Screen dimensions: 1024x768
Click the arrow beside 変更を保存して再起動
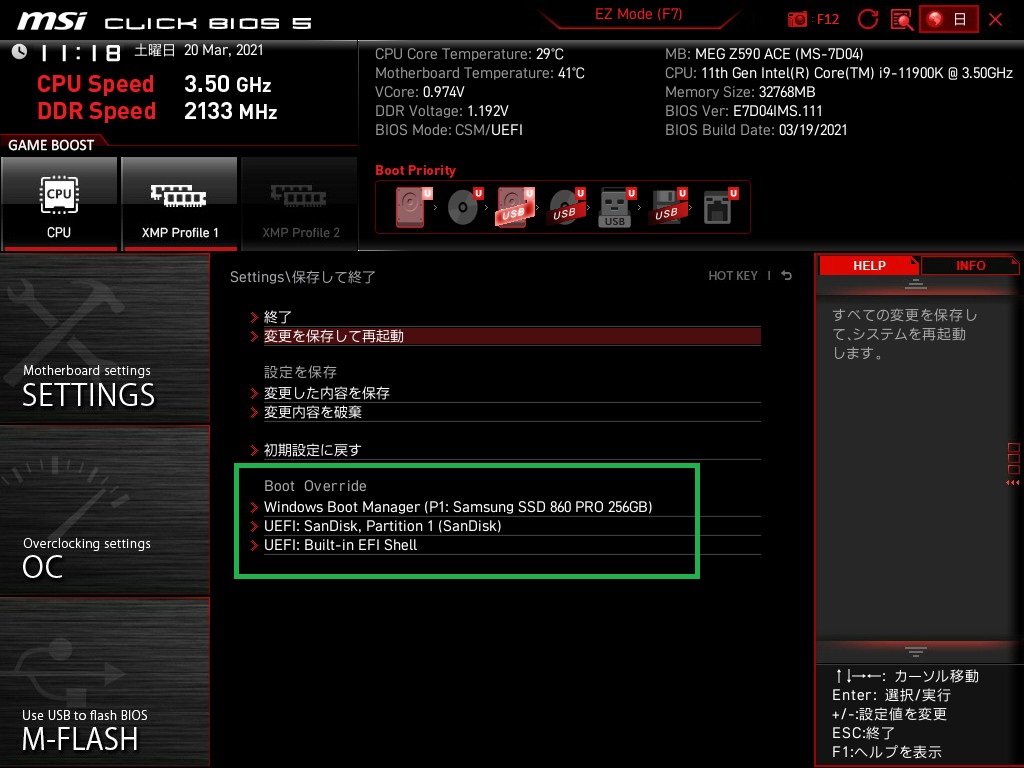click(x=254, y=336)
